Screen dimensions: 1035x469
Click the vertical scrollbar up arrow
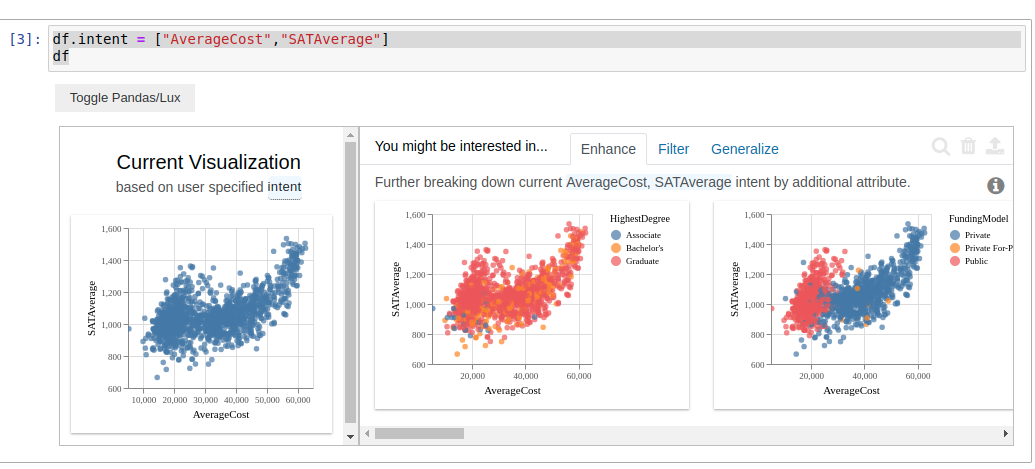pyautogui.click(x=350, y=134)
